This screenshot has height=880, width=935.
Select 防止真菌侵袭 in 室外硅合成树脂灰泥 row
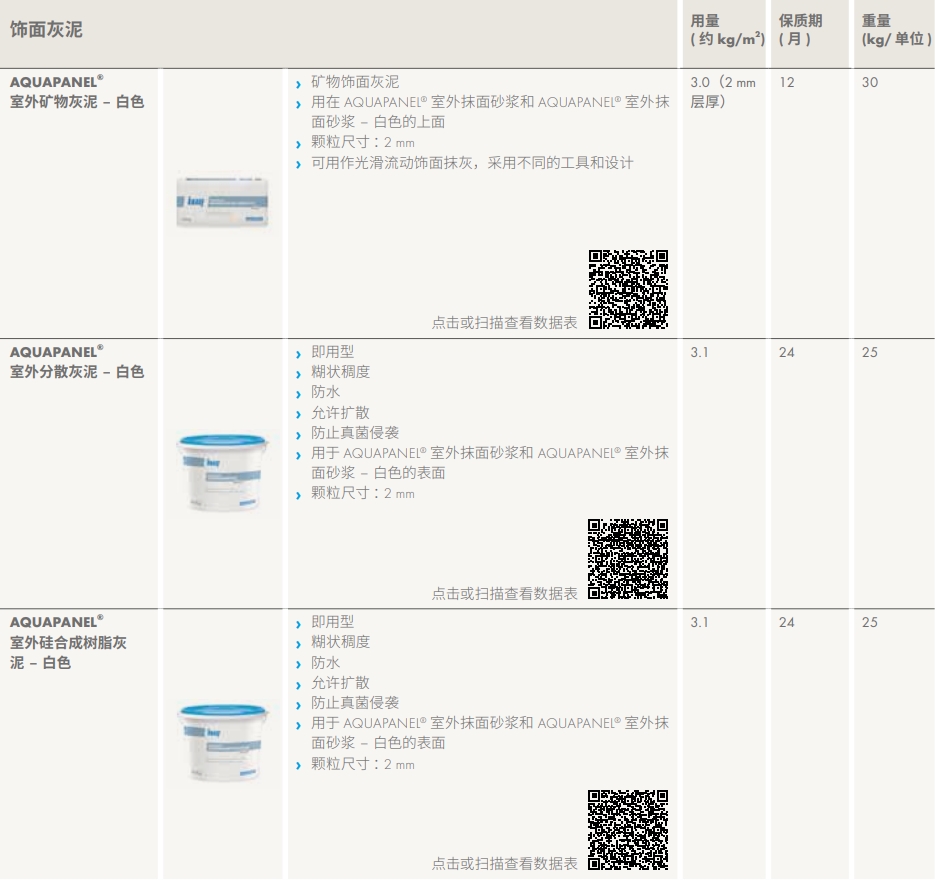(355, 703)
